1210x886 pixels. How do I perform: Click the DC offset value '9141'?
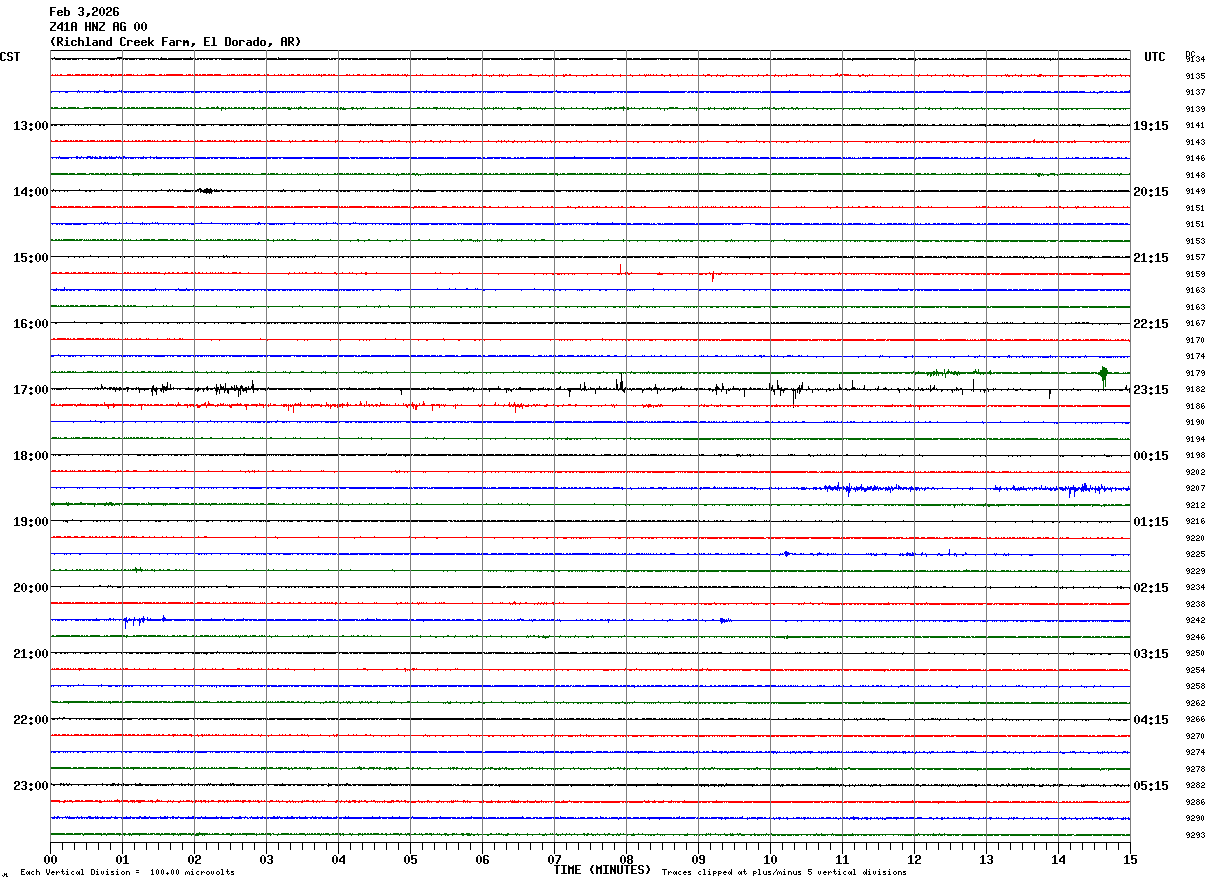tap(1195, 126)
